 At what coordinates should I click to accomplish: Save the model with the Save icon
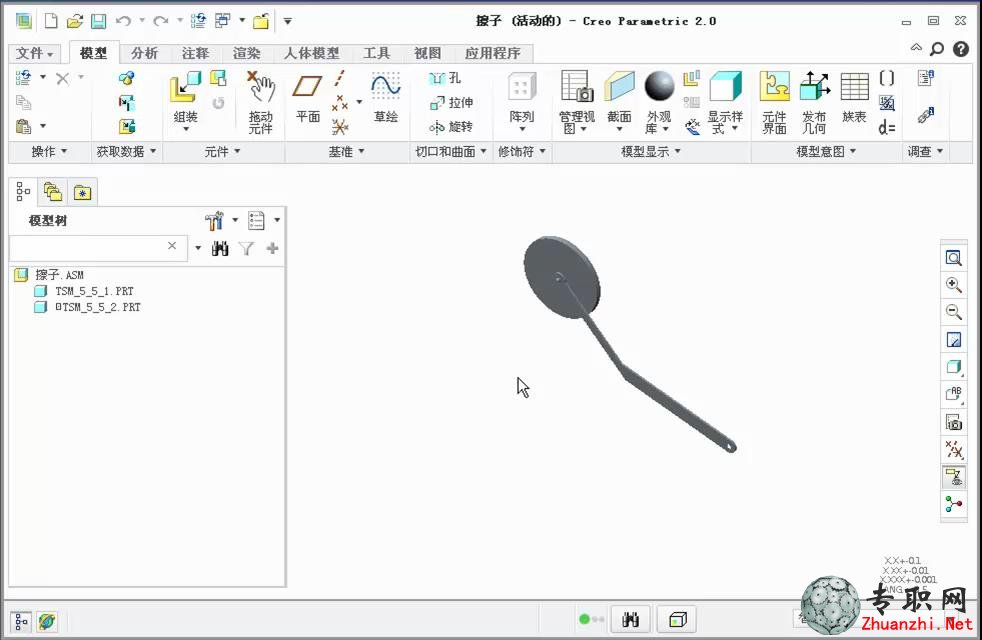coord(98,21)
